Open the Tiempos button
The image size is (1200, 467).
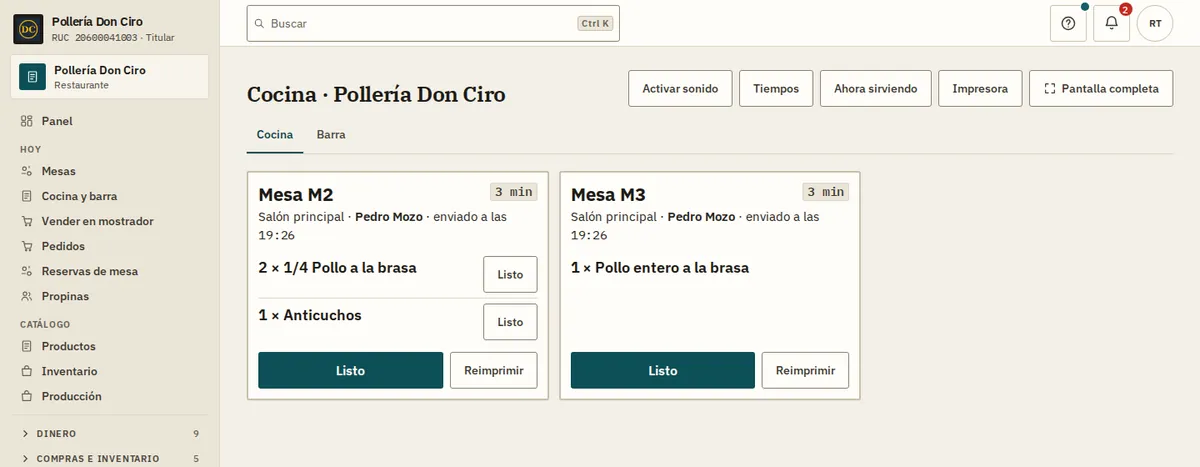(x=776, y=89)
